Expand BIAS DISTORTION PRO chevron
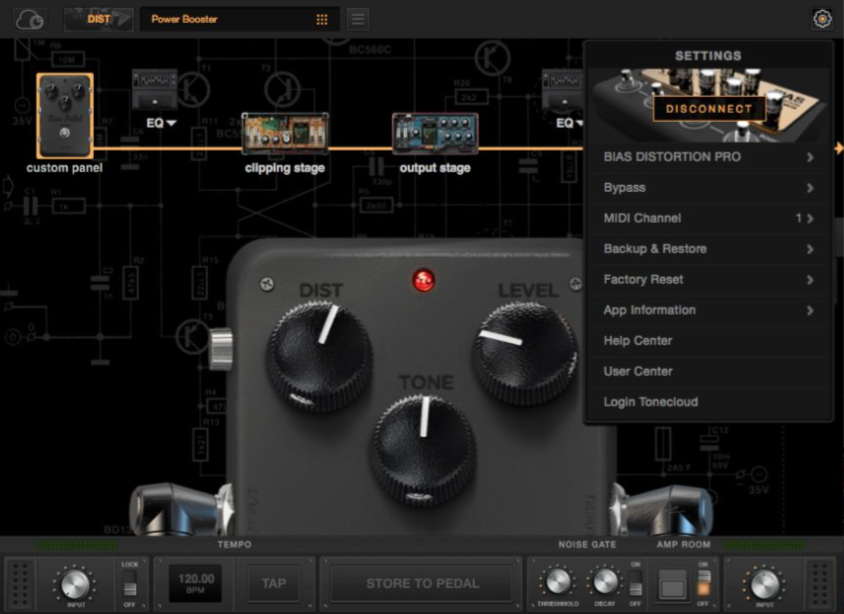The height and width of the screenshot is (614, 844). pyautogui.click(x=810, y=157)
